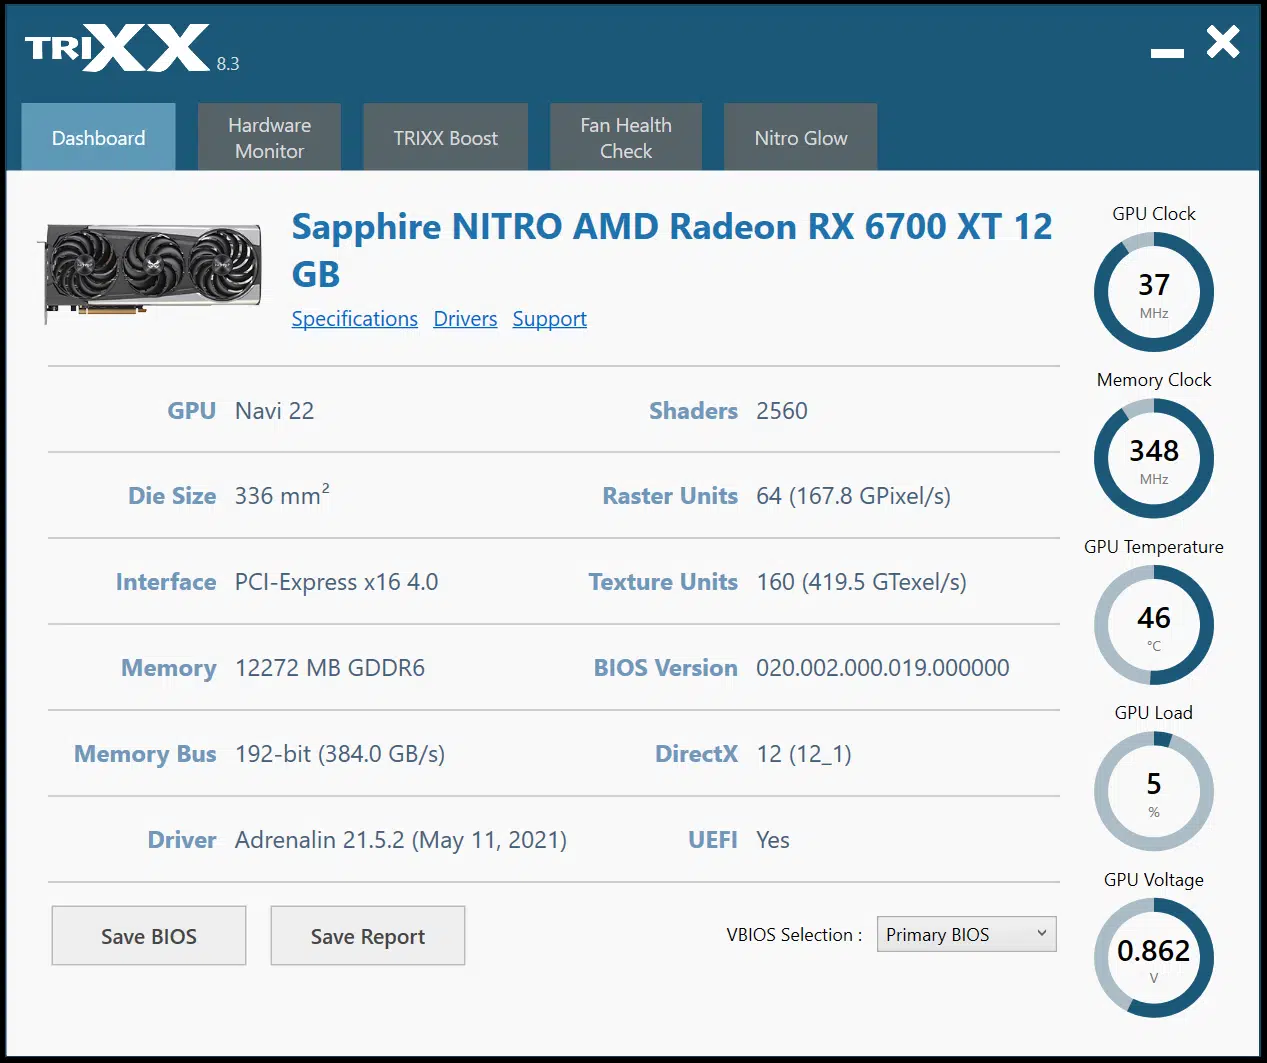1267x1063 pixels.
Task: Open the Drivers link
Action: tap(465, 319)
